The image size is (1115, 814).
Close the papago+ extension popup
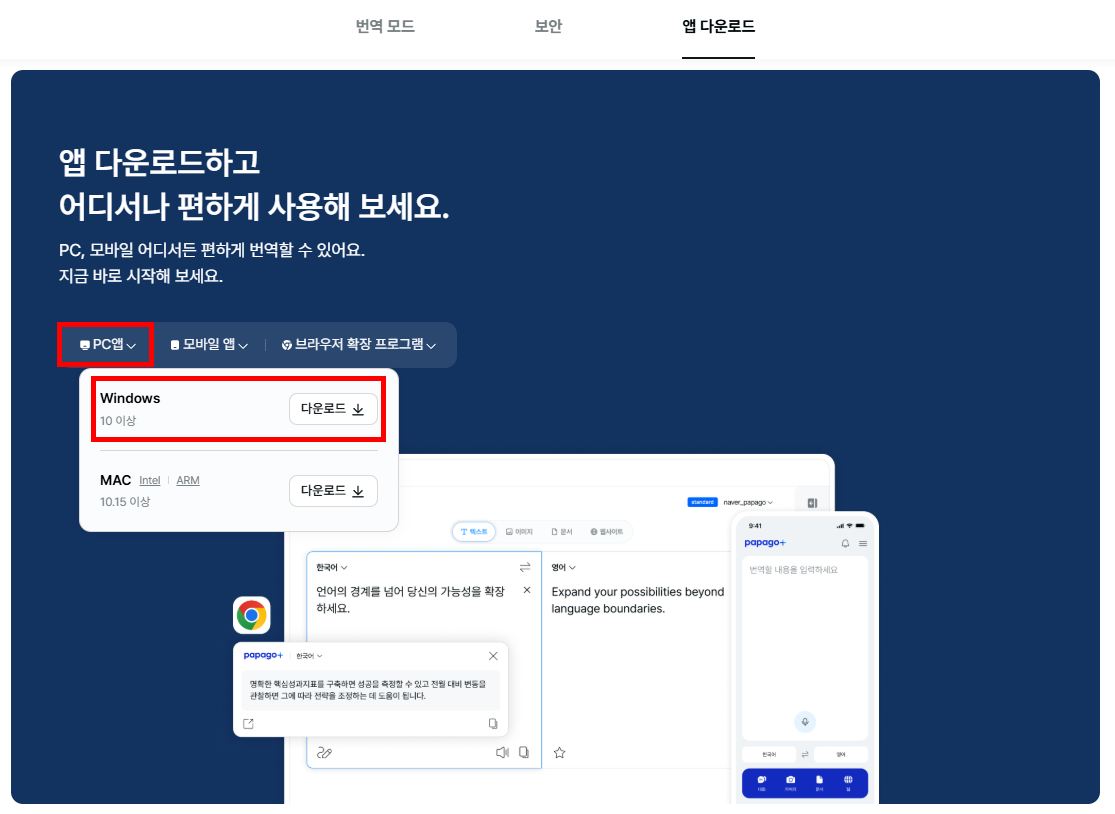tap(493, 656)
